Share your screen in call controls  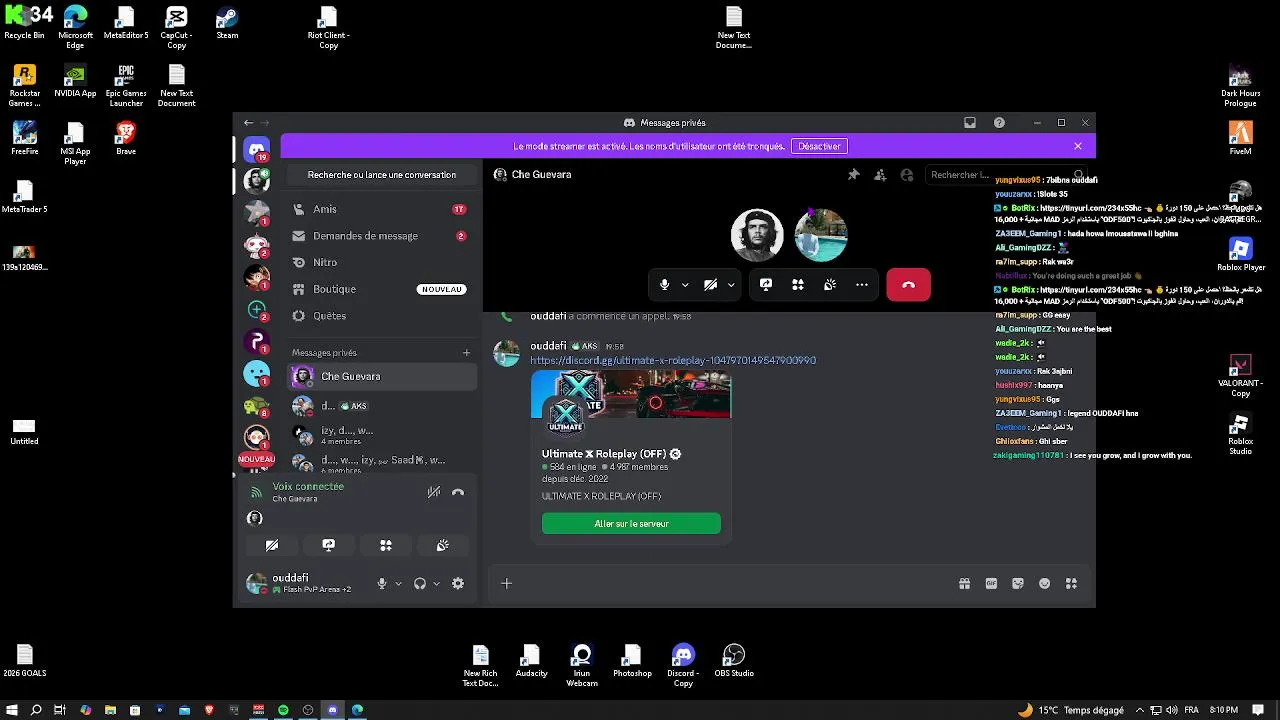[766, 285]
